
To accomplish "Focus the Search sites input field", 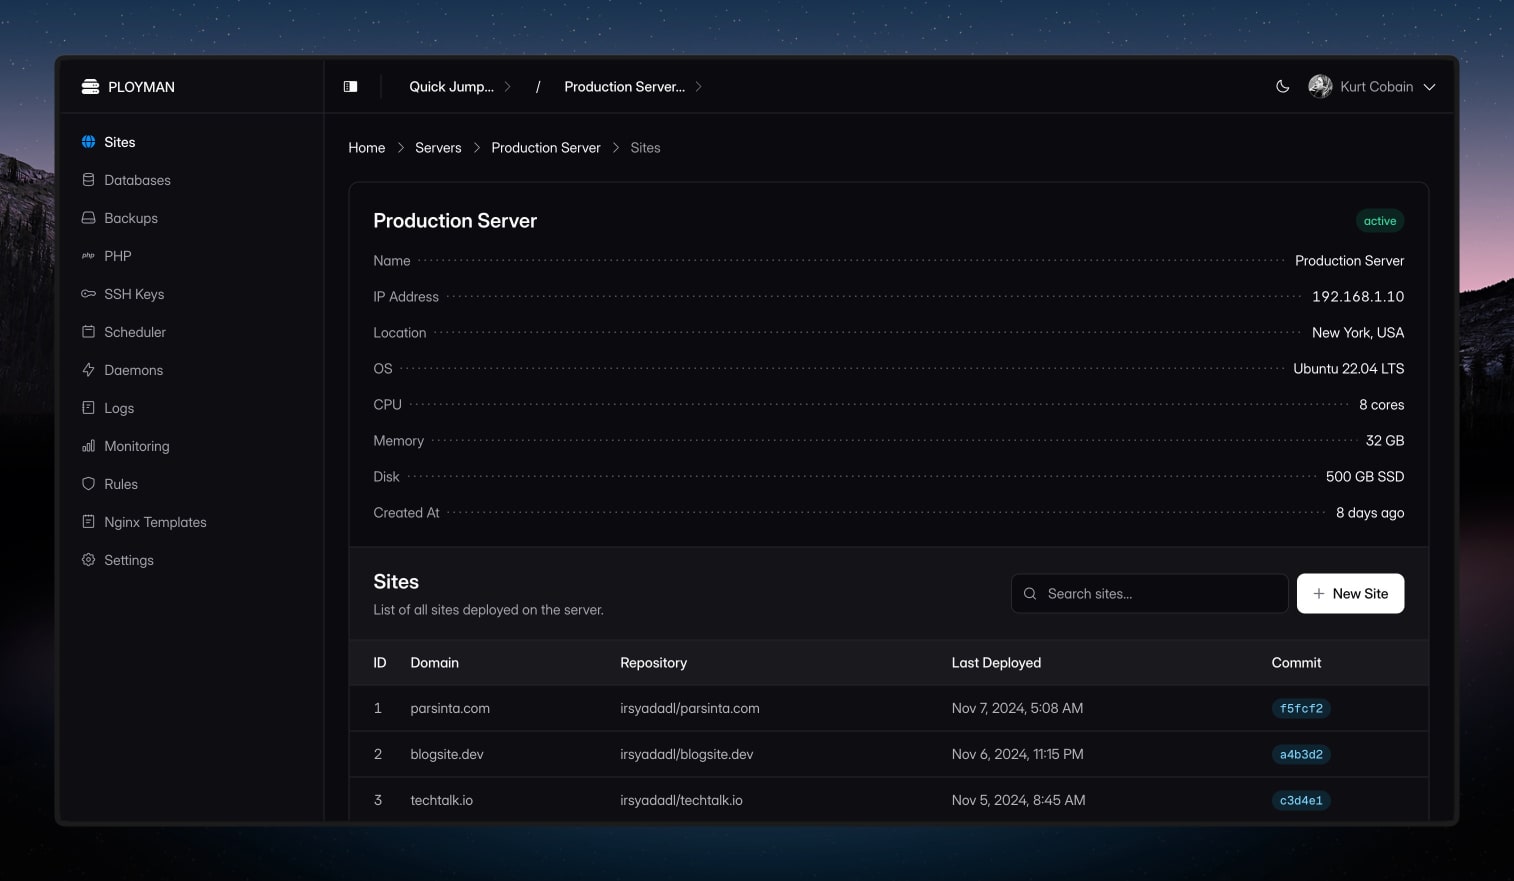I will [1150, 594].
